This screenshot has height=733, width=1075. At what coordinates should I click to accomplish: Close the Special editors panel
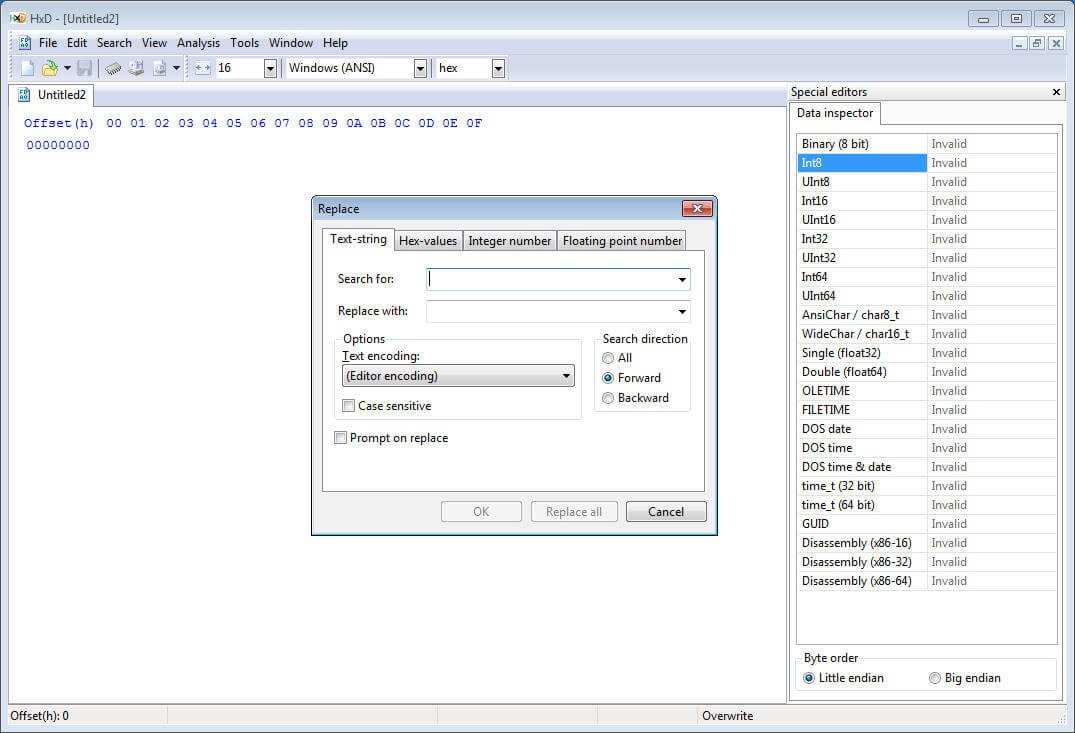(x=1056, y=91)
